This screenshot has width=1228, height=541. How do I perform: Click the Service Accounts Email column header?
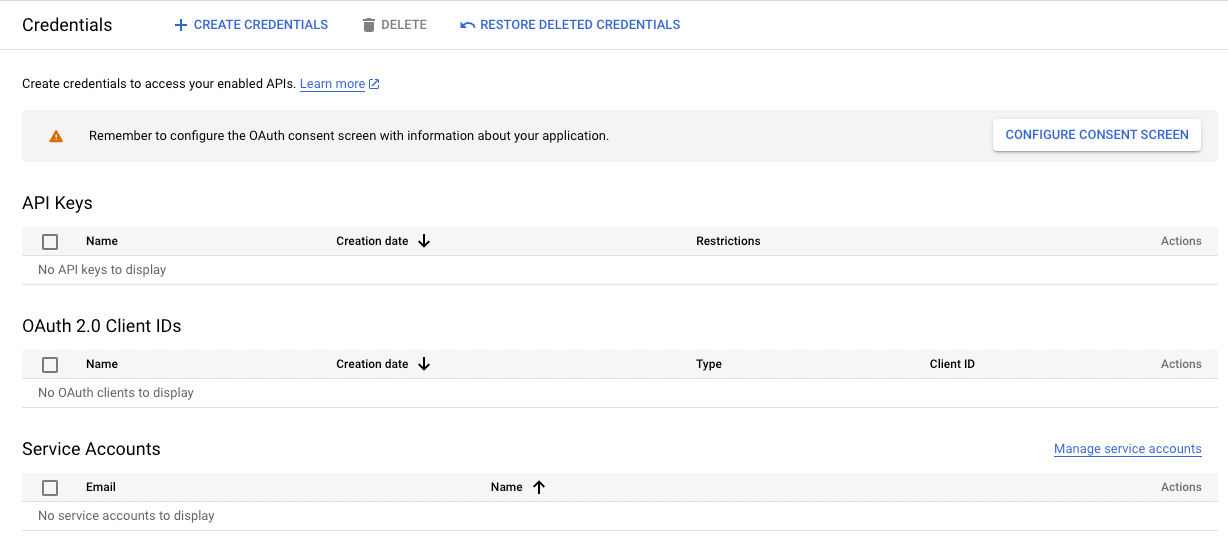pos(101,487)
